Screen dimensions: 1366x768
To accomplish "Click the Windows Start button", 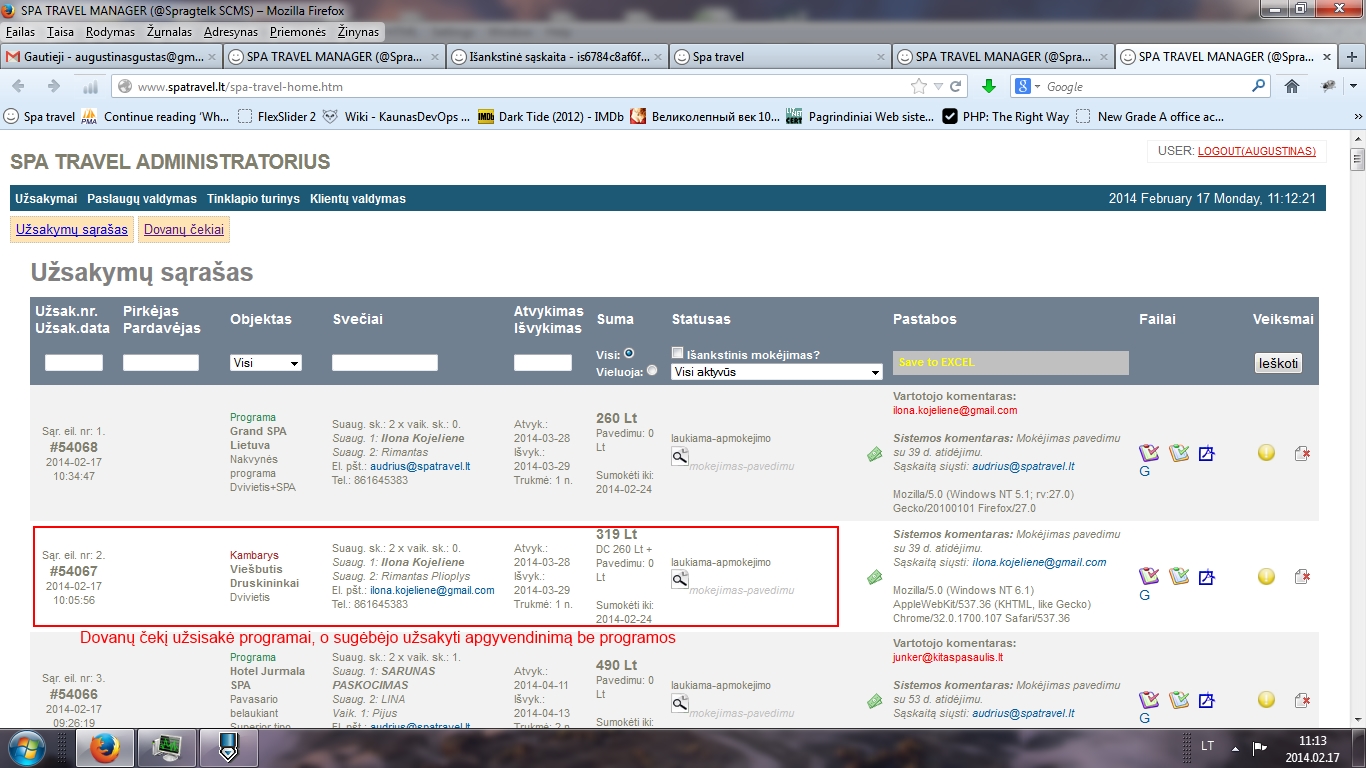I will coord(27,748).
